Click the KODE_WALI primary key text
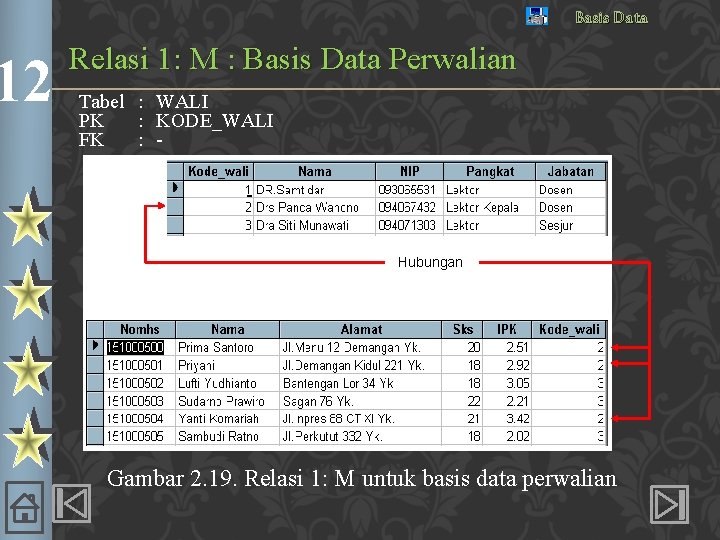Screen dimensions: 720x540 coord(214,121)
